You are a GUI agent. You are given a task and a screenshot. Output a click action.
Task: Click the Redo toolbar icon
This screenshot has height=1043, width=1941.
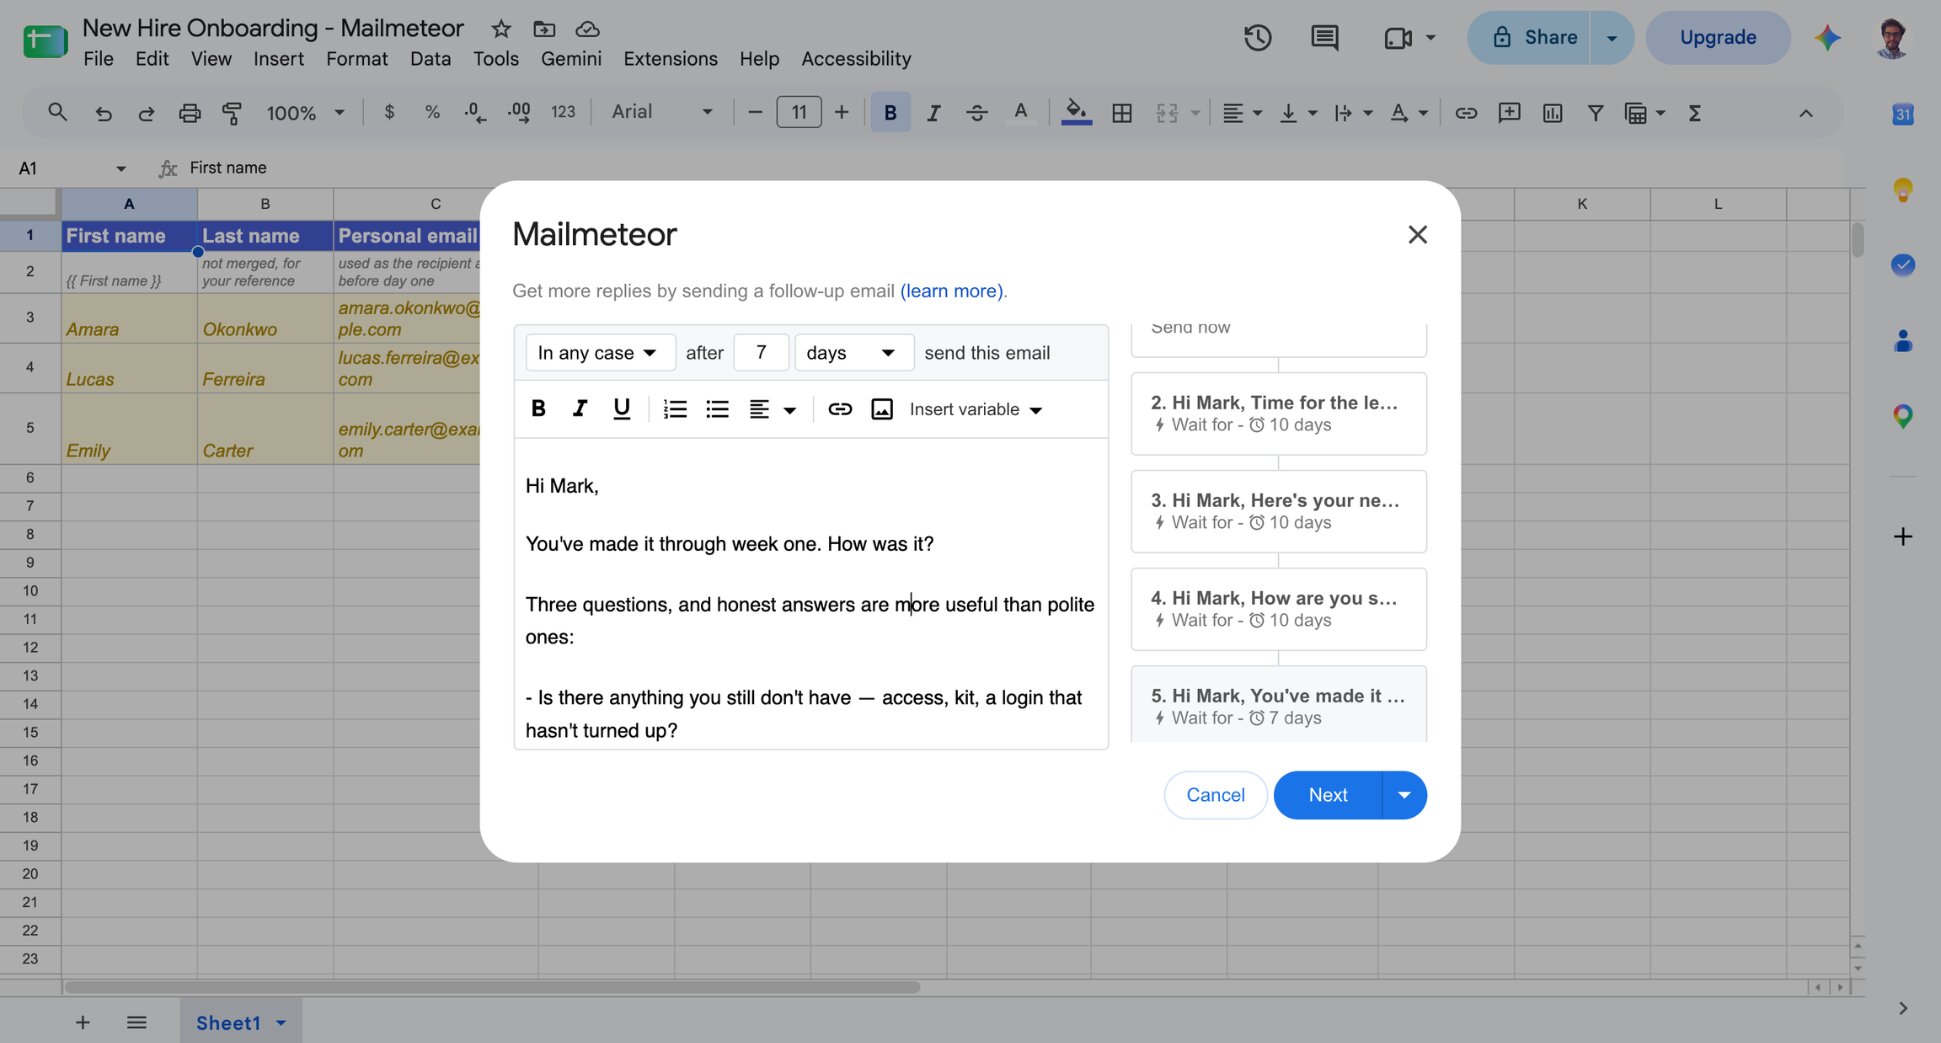point(146,113)
